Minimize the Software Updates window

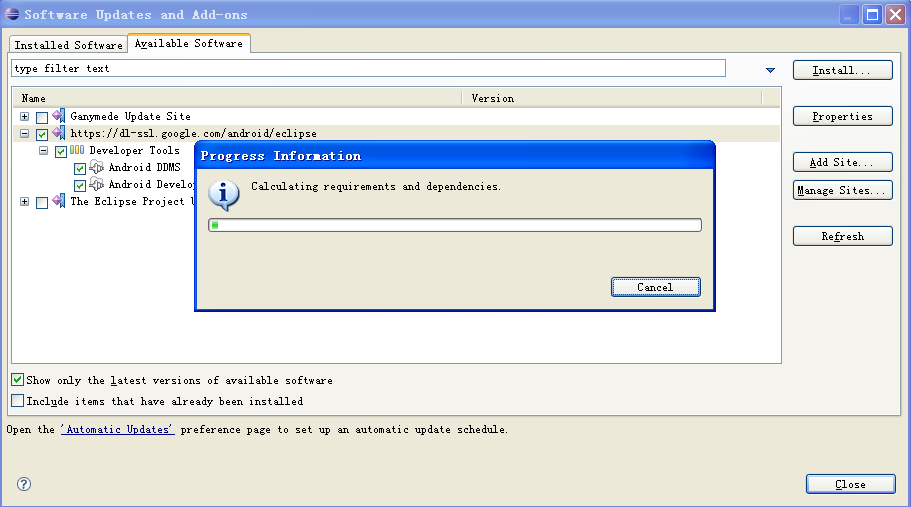[849, 15]
